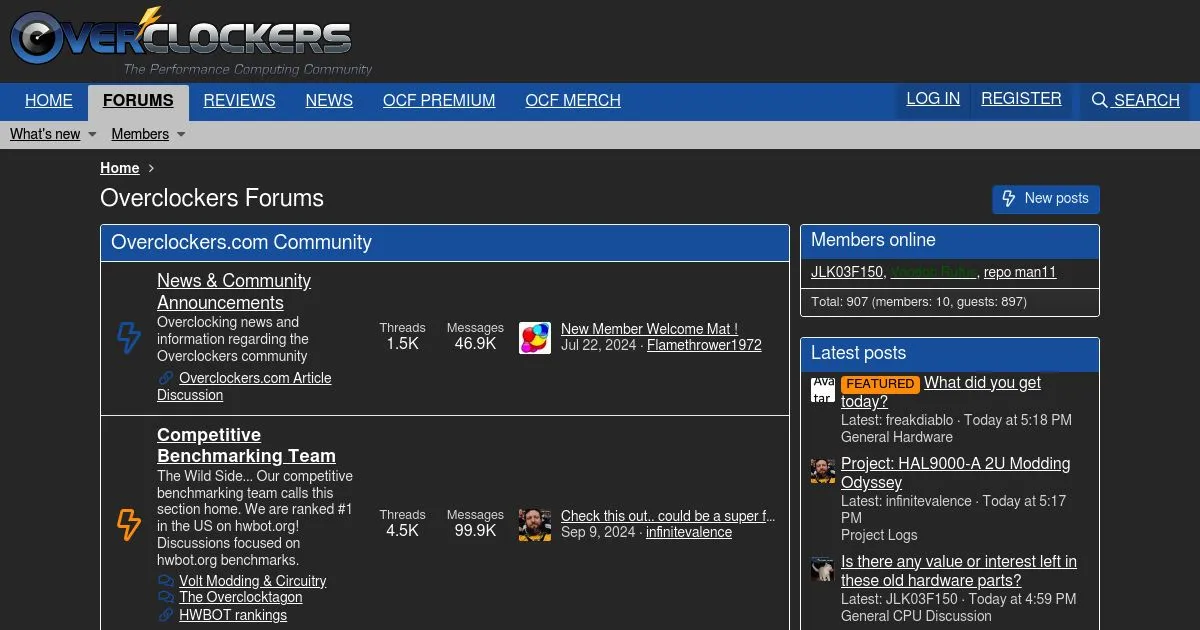
Task: Open the What's new link
Action: coord(45,134)
